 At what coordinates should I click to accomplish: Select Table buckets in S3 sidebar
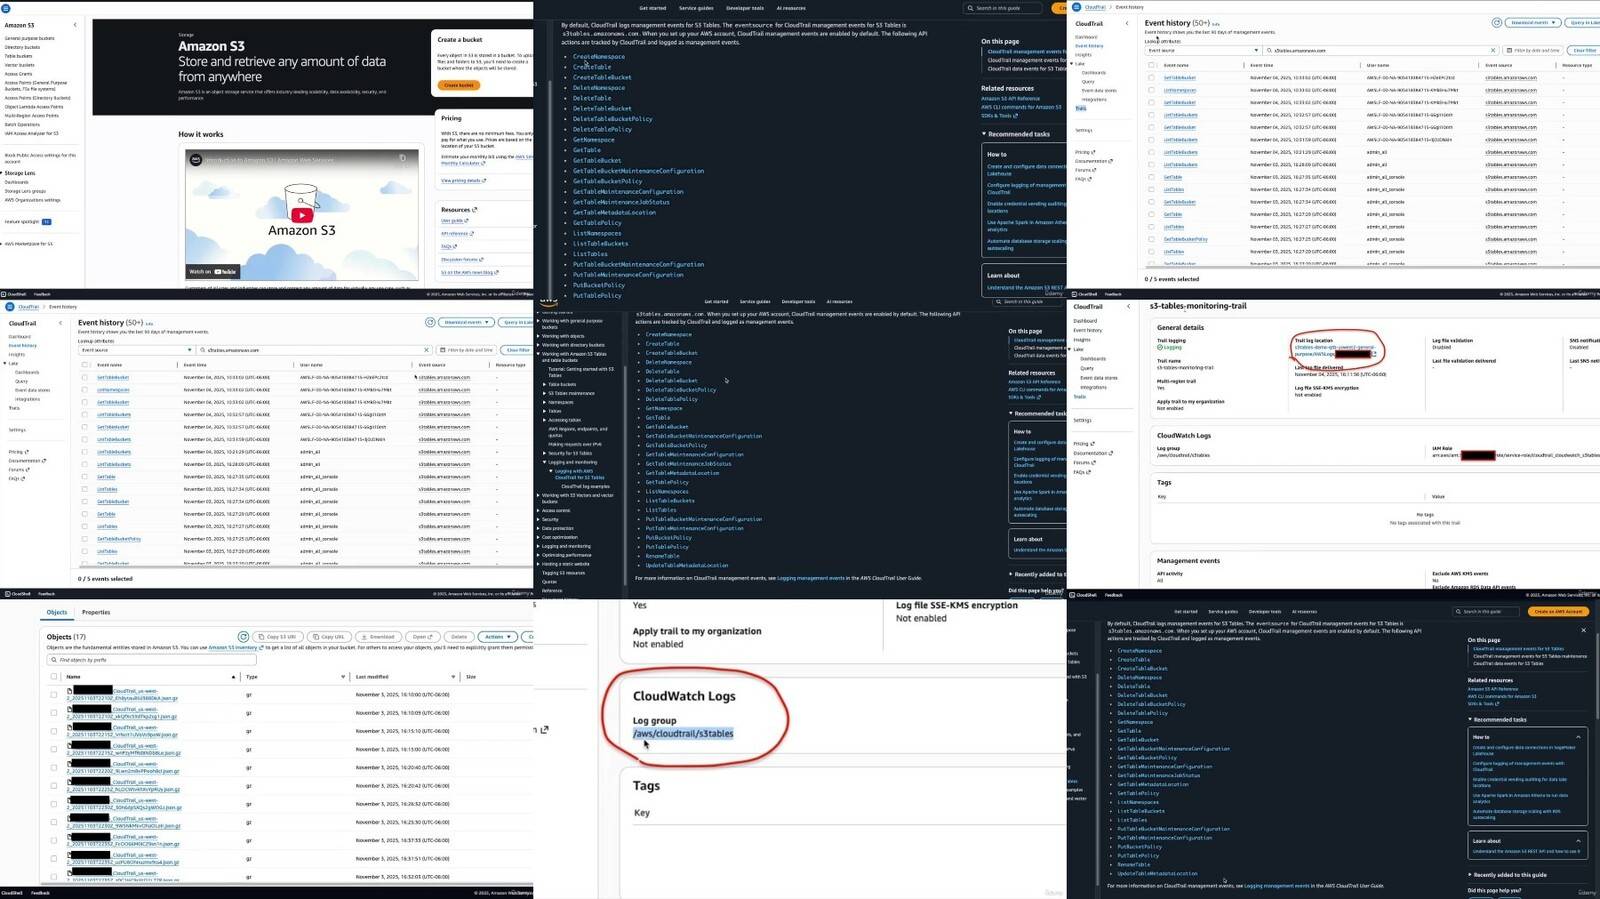[x=19, y=56]
